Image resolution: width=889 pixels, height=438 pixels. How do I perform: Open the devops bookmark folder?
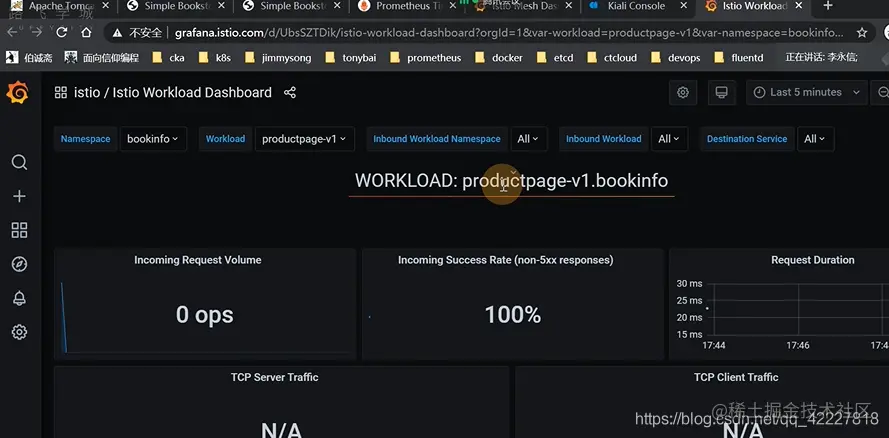(675, 58)
